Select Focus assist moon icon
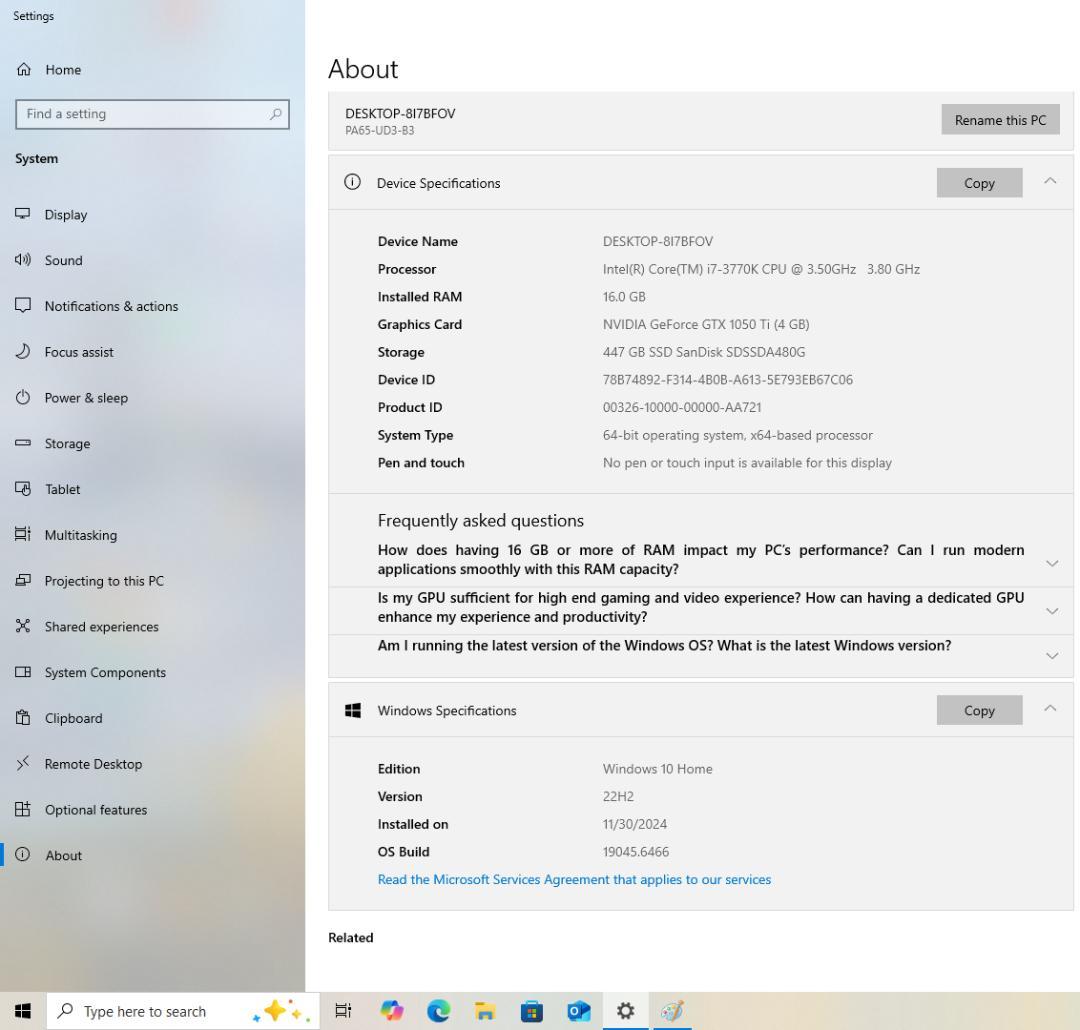Image resolution: width=1080 pixels, height=1030 pixels. pyautogui.click(x=23, y=352)
